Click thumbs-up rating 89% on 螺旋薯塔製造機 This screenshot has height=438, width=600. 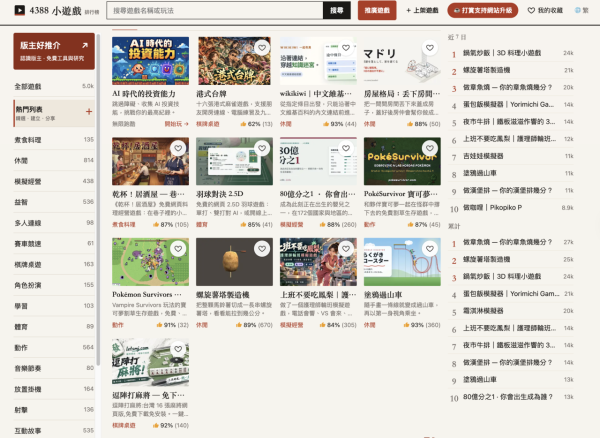[254, 325]
